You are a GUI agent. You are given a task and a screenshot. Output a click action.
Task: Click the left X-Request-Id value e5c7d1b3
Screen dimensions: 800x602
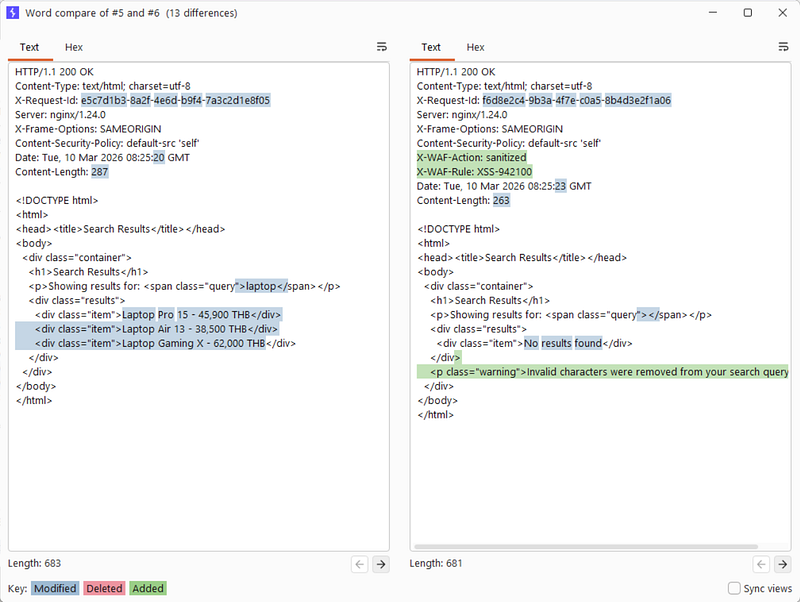coord(104,101)
